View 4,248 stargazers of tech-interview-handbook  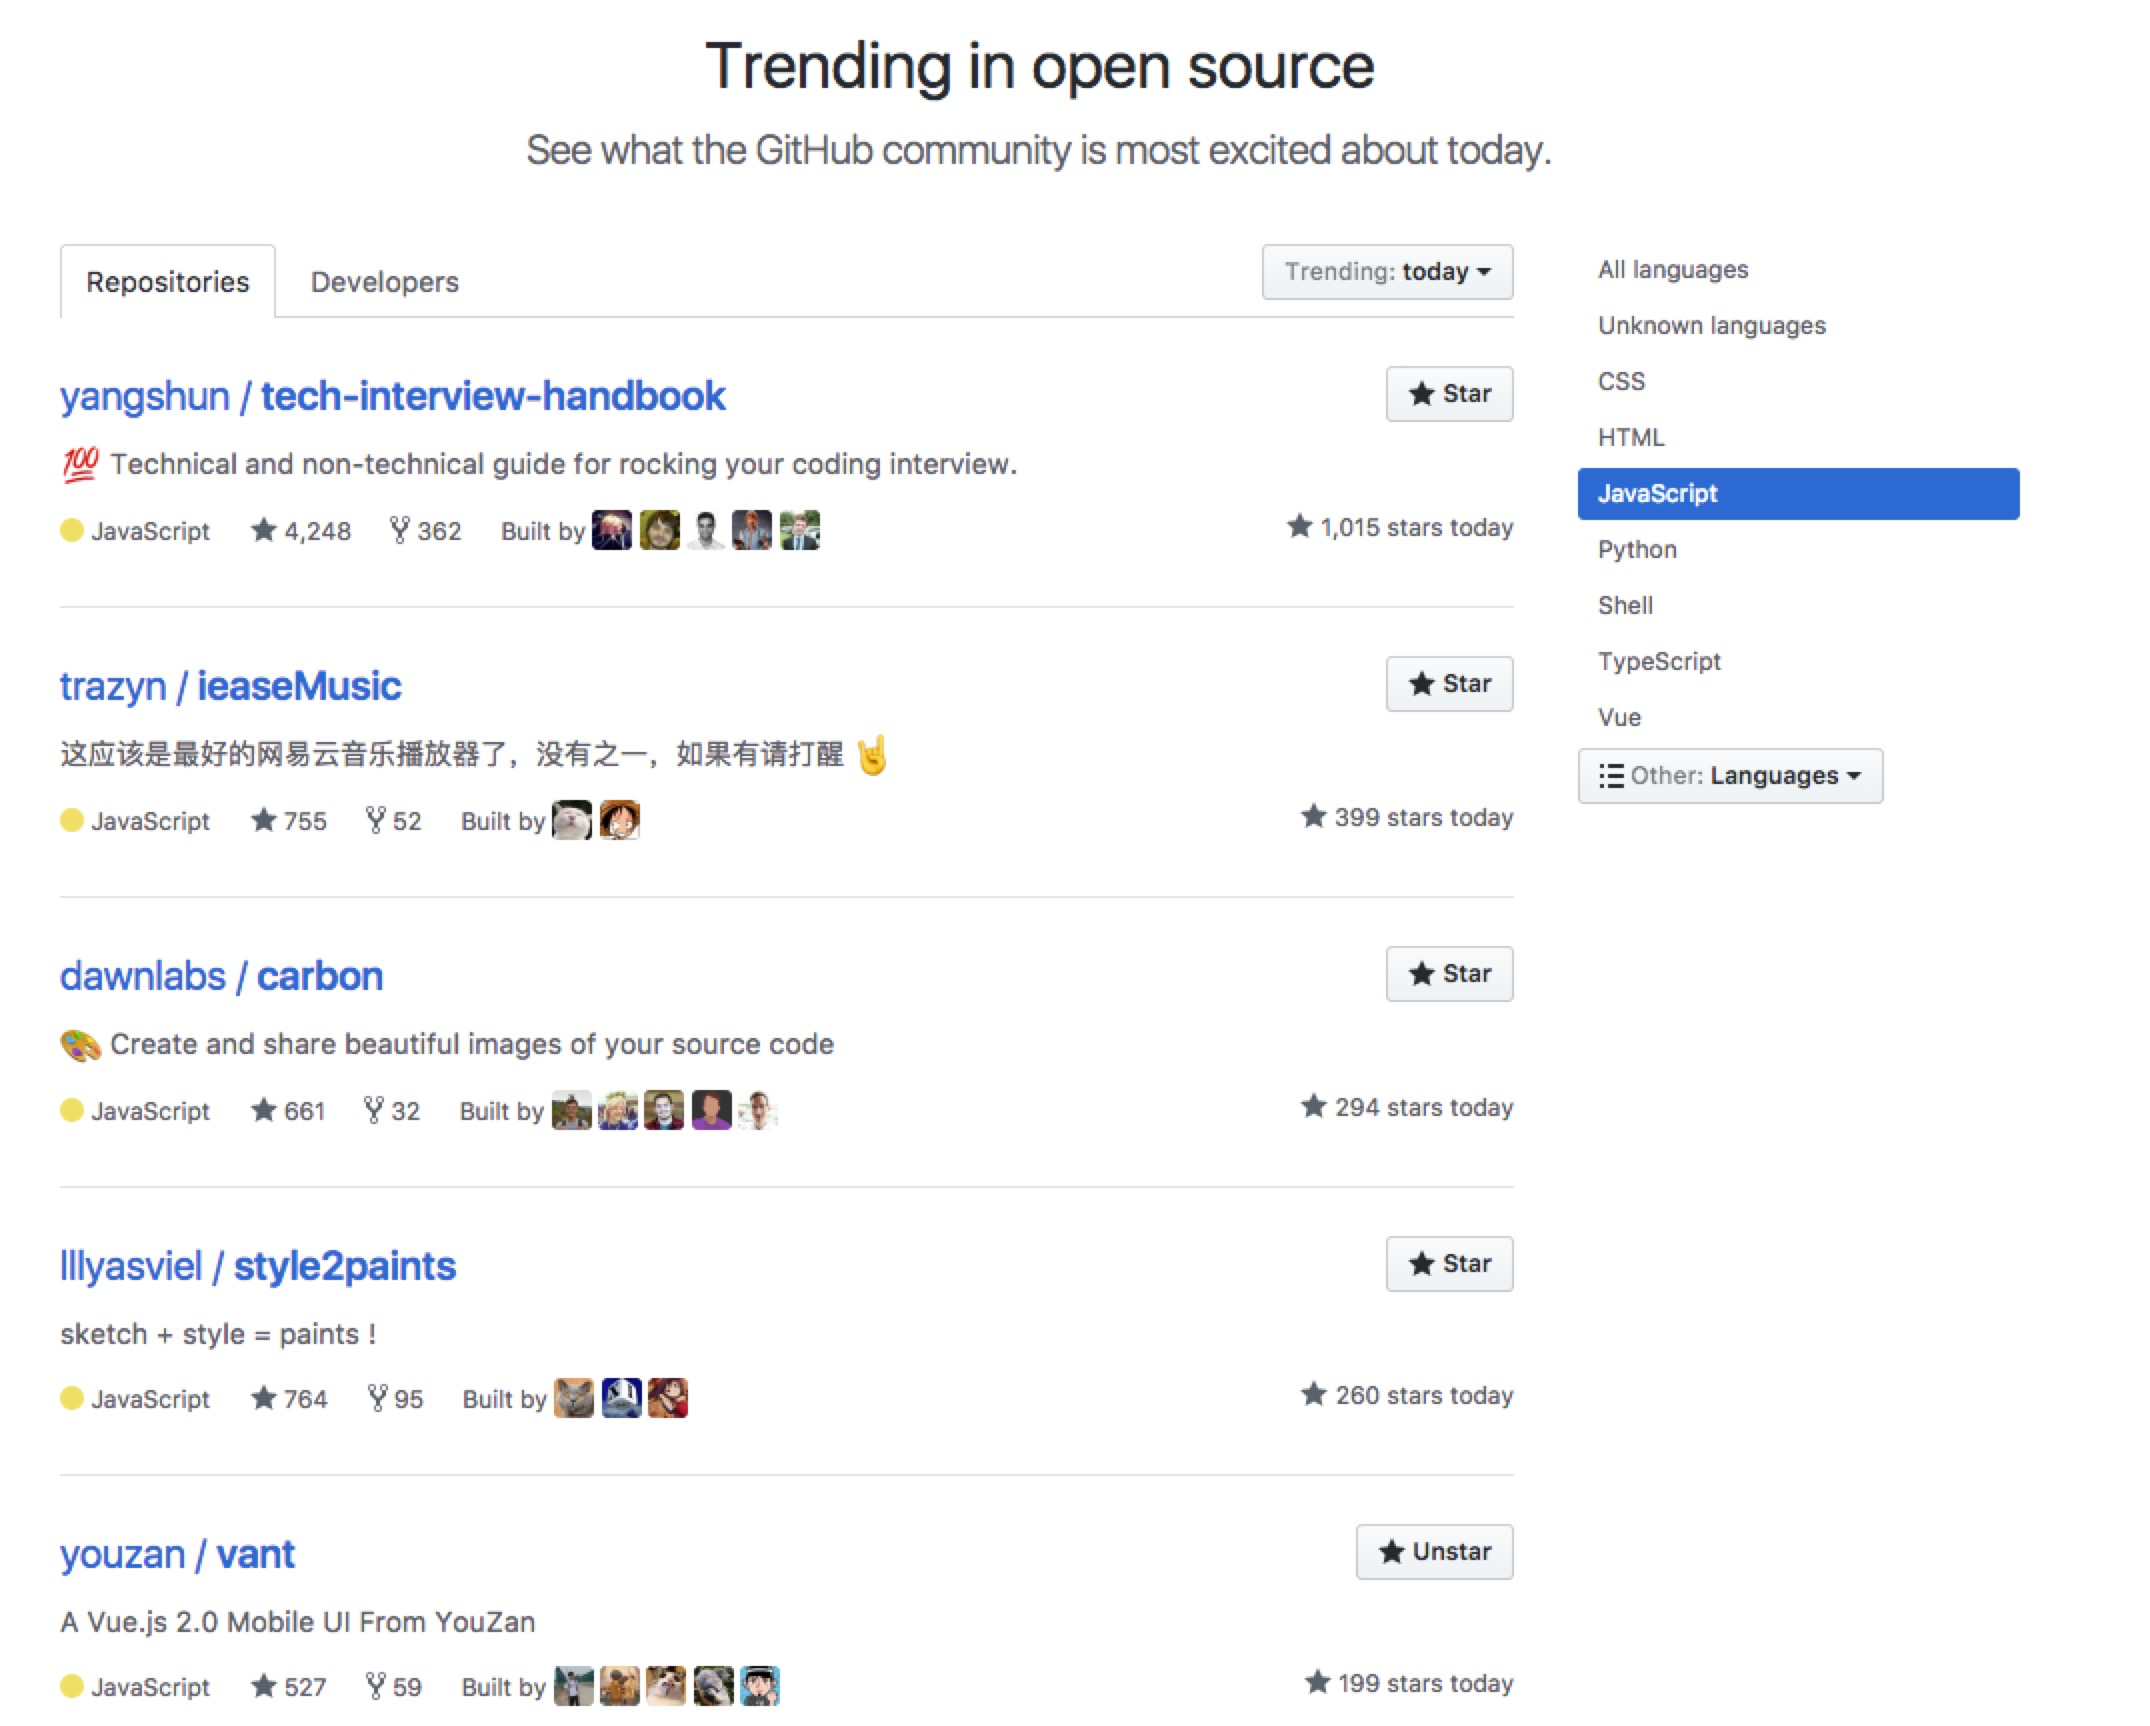pos(300,531)
